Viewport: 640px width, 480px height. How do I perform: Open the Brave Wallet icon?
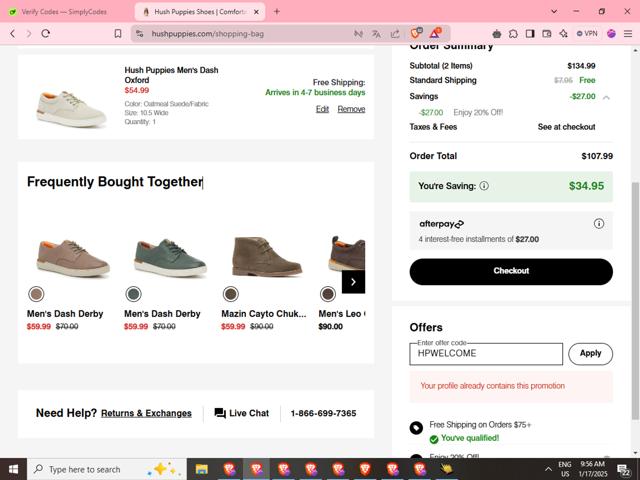click(x=547, y=34)
